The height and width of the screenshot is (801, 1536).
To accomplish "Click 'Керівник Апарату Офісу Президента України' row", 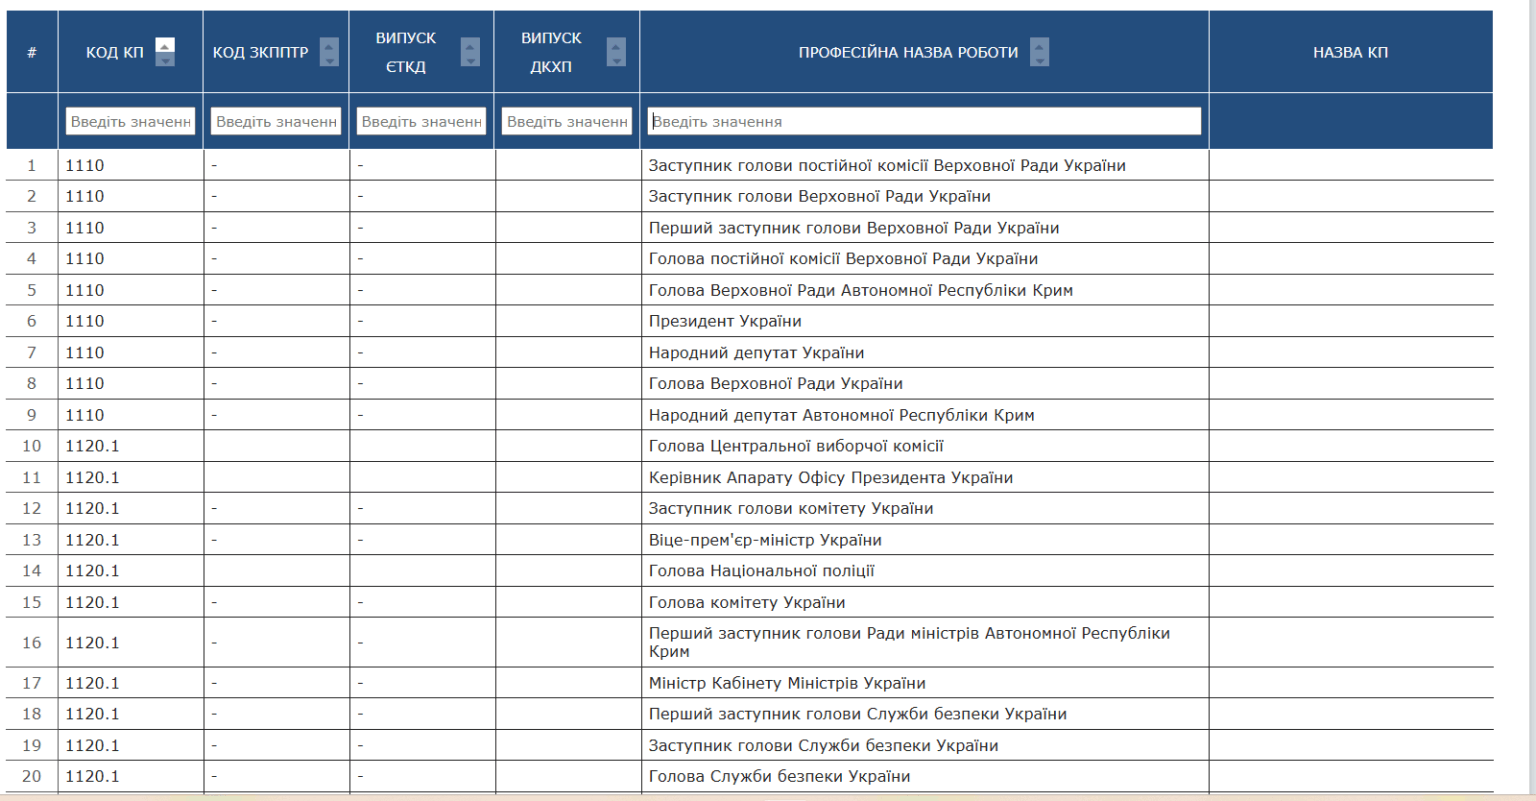I will [x=830, y=478].
